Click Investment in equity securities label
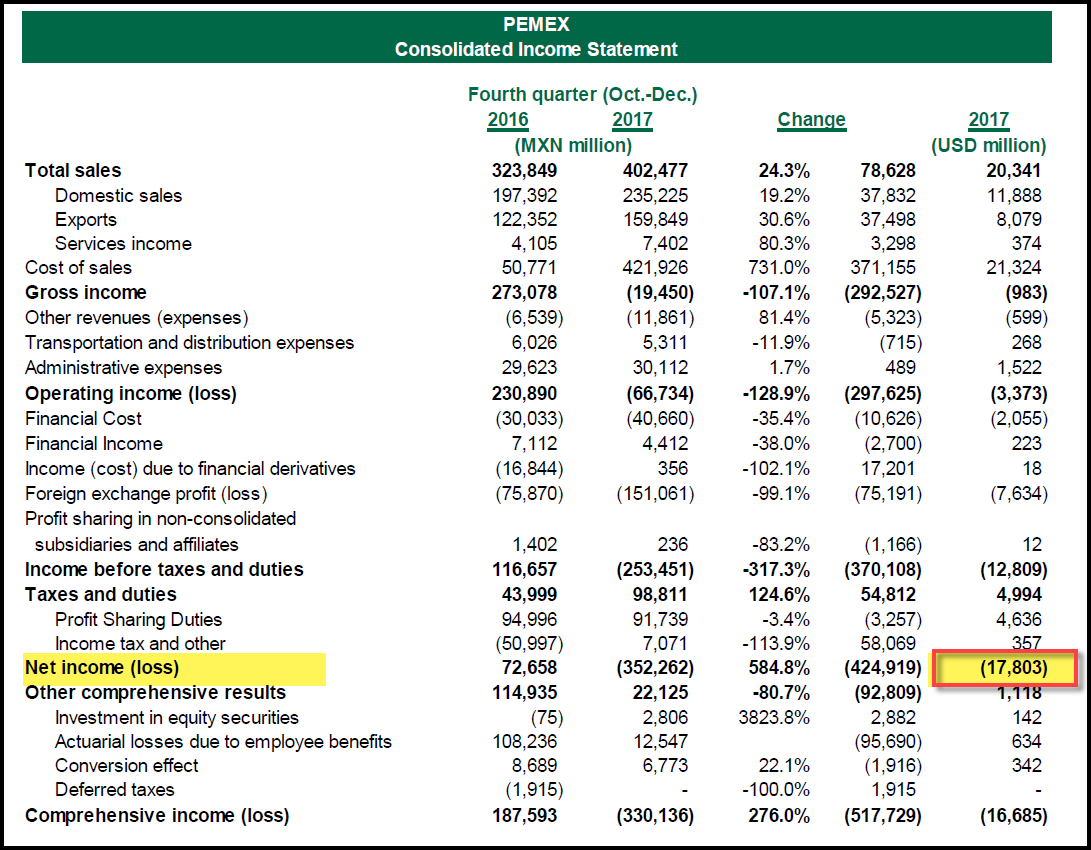Screen dimensions: 1091x850 coord(177,718)
